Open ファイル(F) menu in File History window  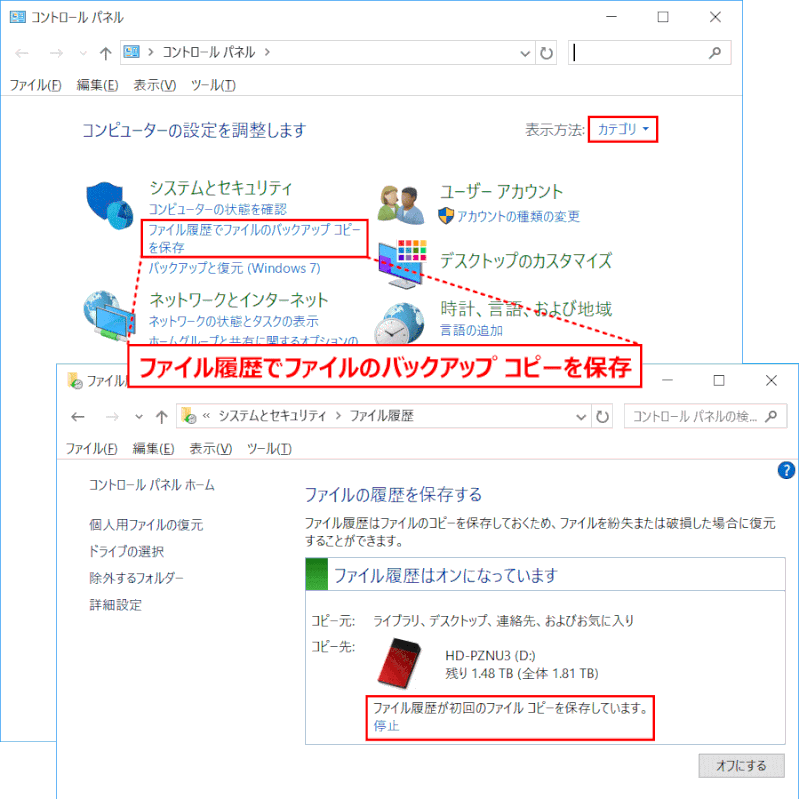click(x=91, y=449)
